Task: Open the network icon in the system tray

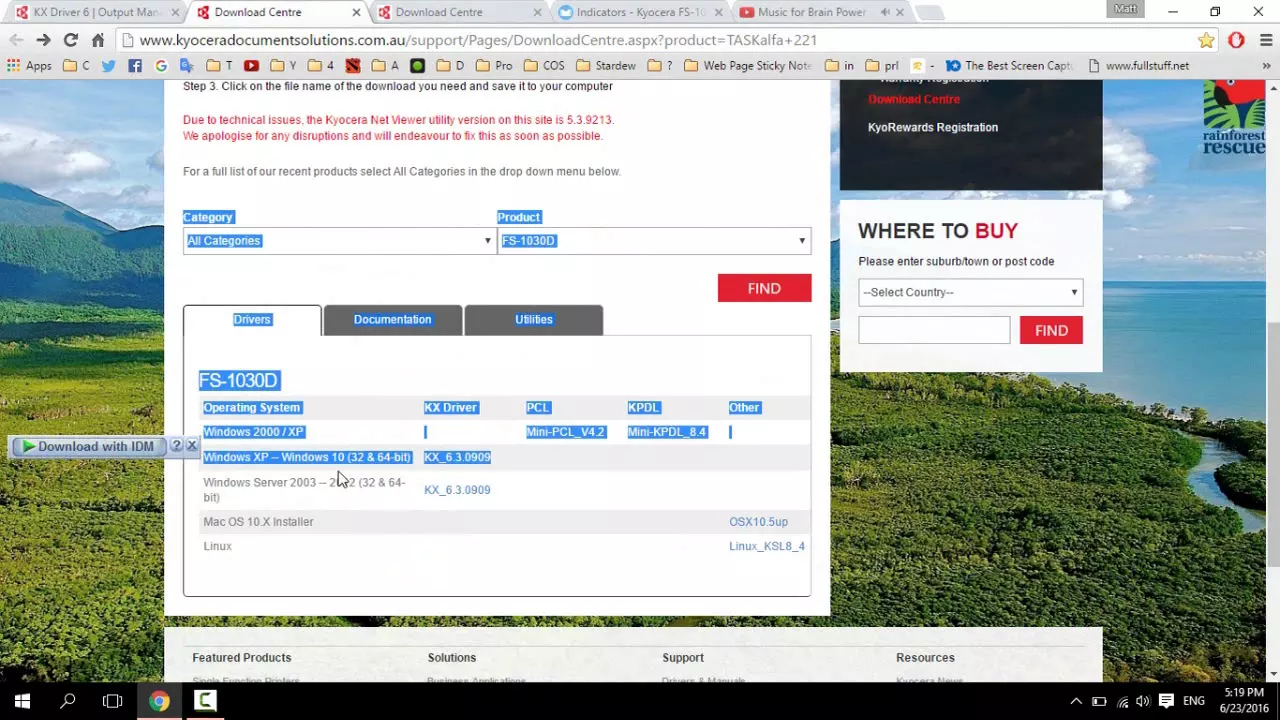Action: pos(1122,701)
